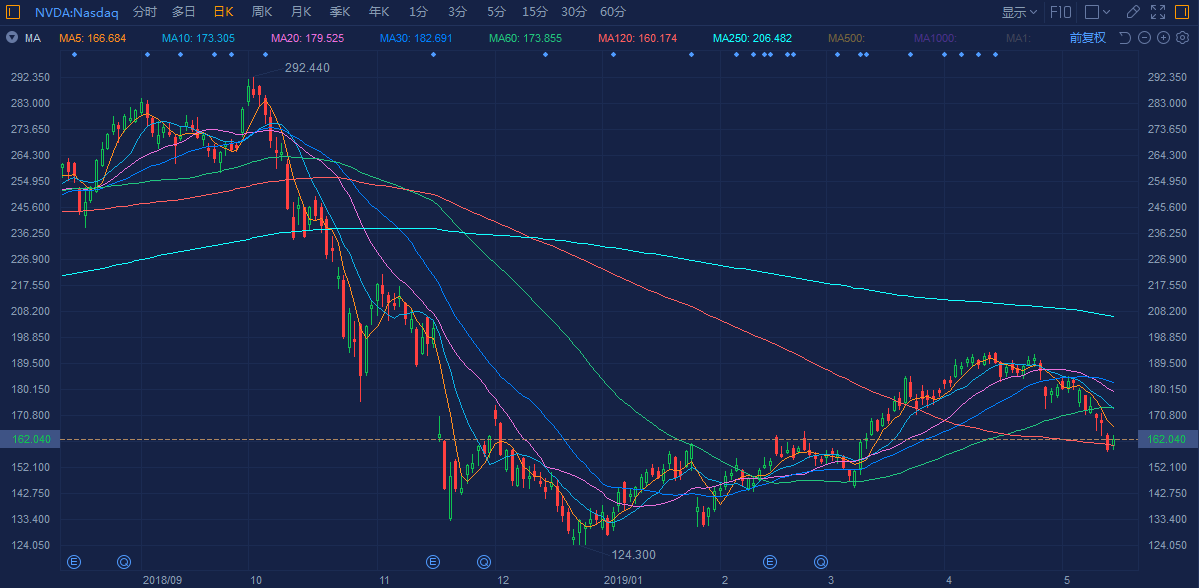Switch to 1分 one-minute chart
The image size is (1199, 588).
click(418, 12)
